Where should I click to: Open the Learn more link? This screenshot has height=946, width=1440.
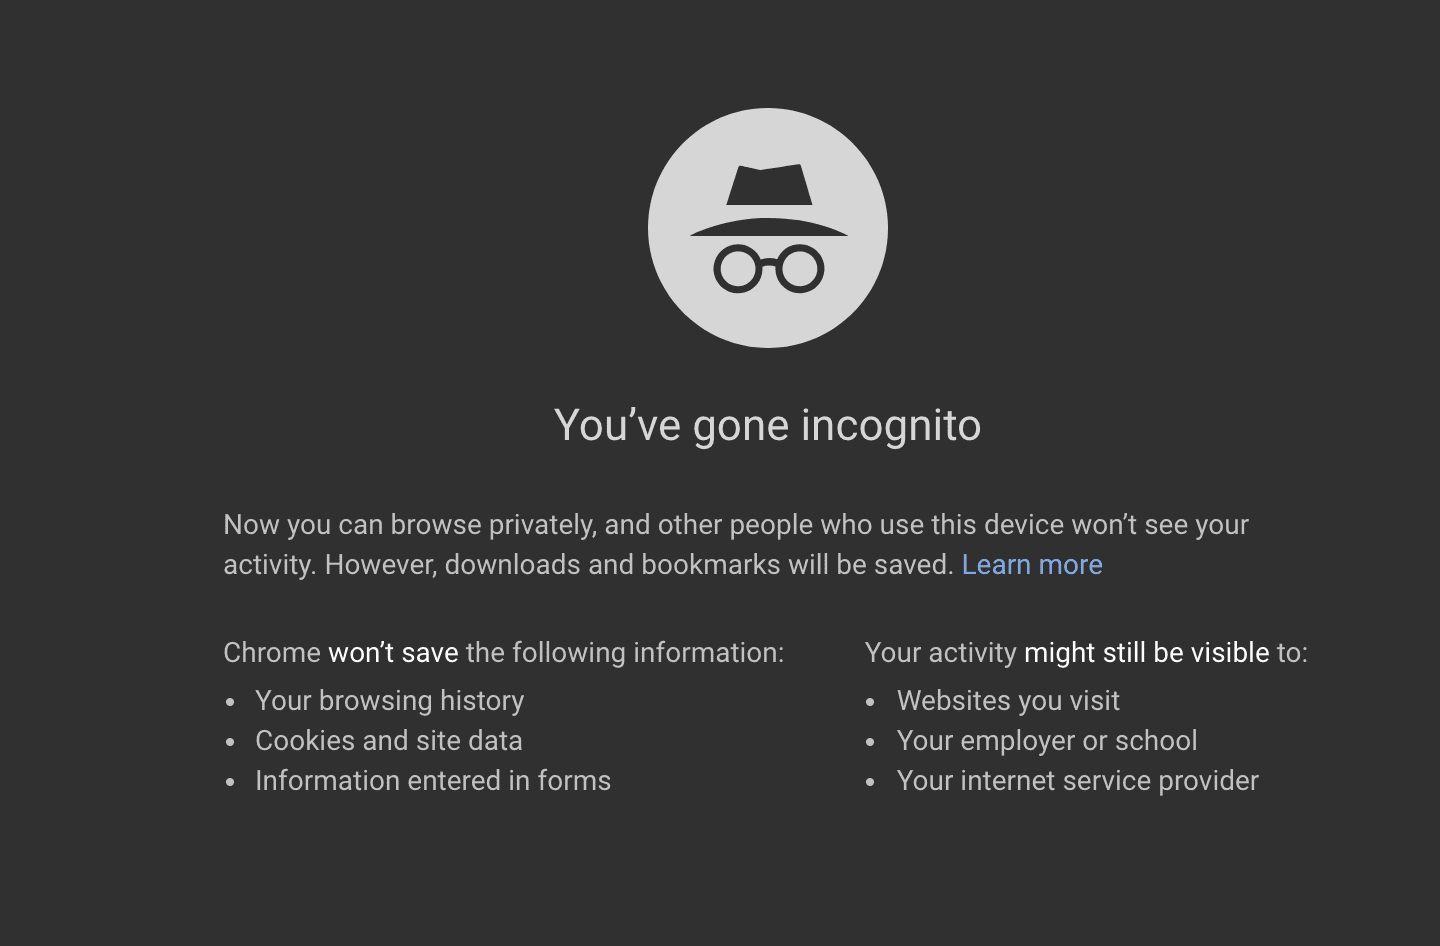1032,565
